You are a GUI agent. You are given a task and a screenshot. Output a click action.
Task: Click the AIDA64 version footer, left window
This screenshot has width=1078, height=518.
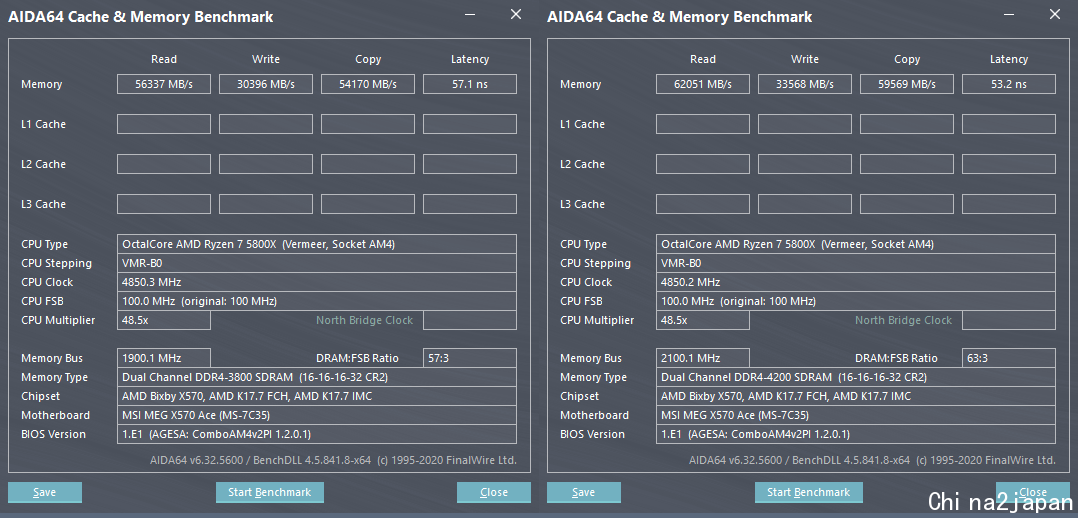click(333, 460)
